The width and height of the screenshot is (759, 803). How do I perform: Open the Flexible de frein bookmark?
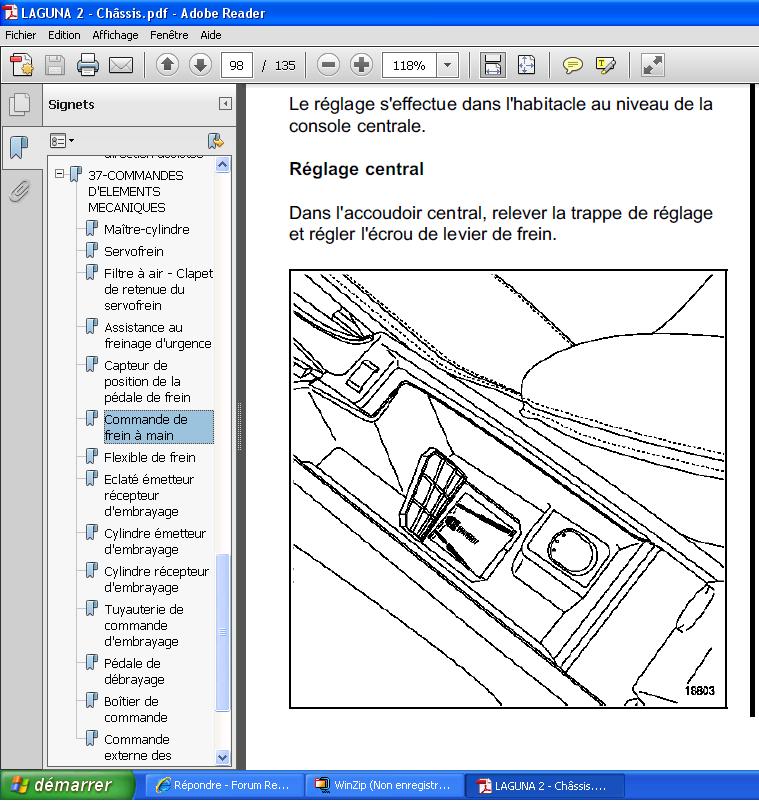(150, 457)
